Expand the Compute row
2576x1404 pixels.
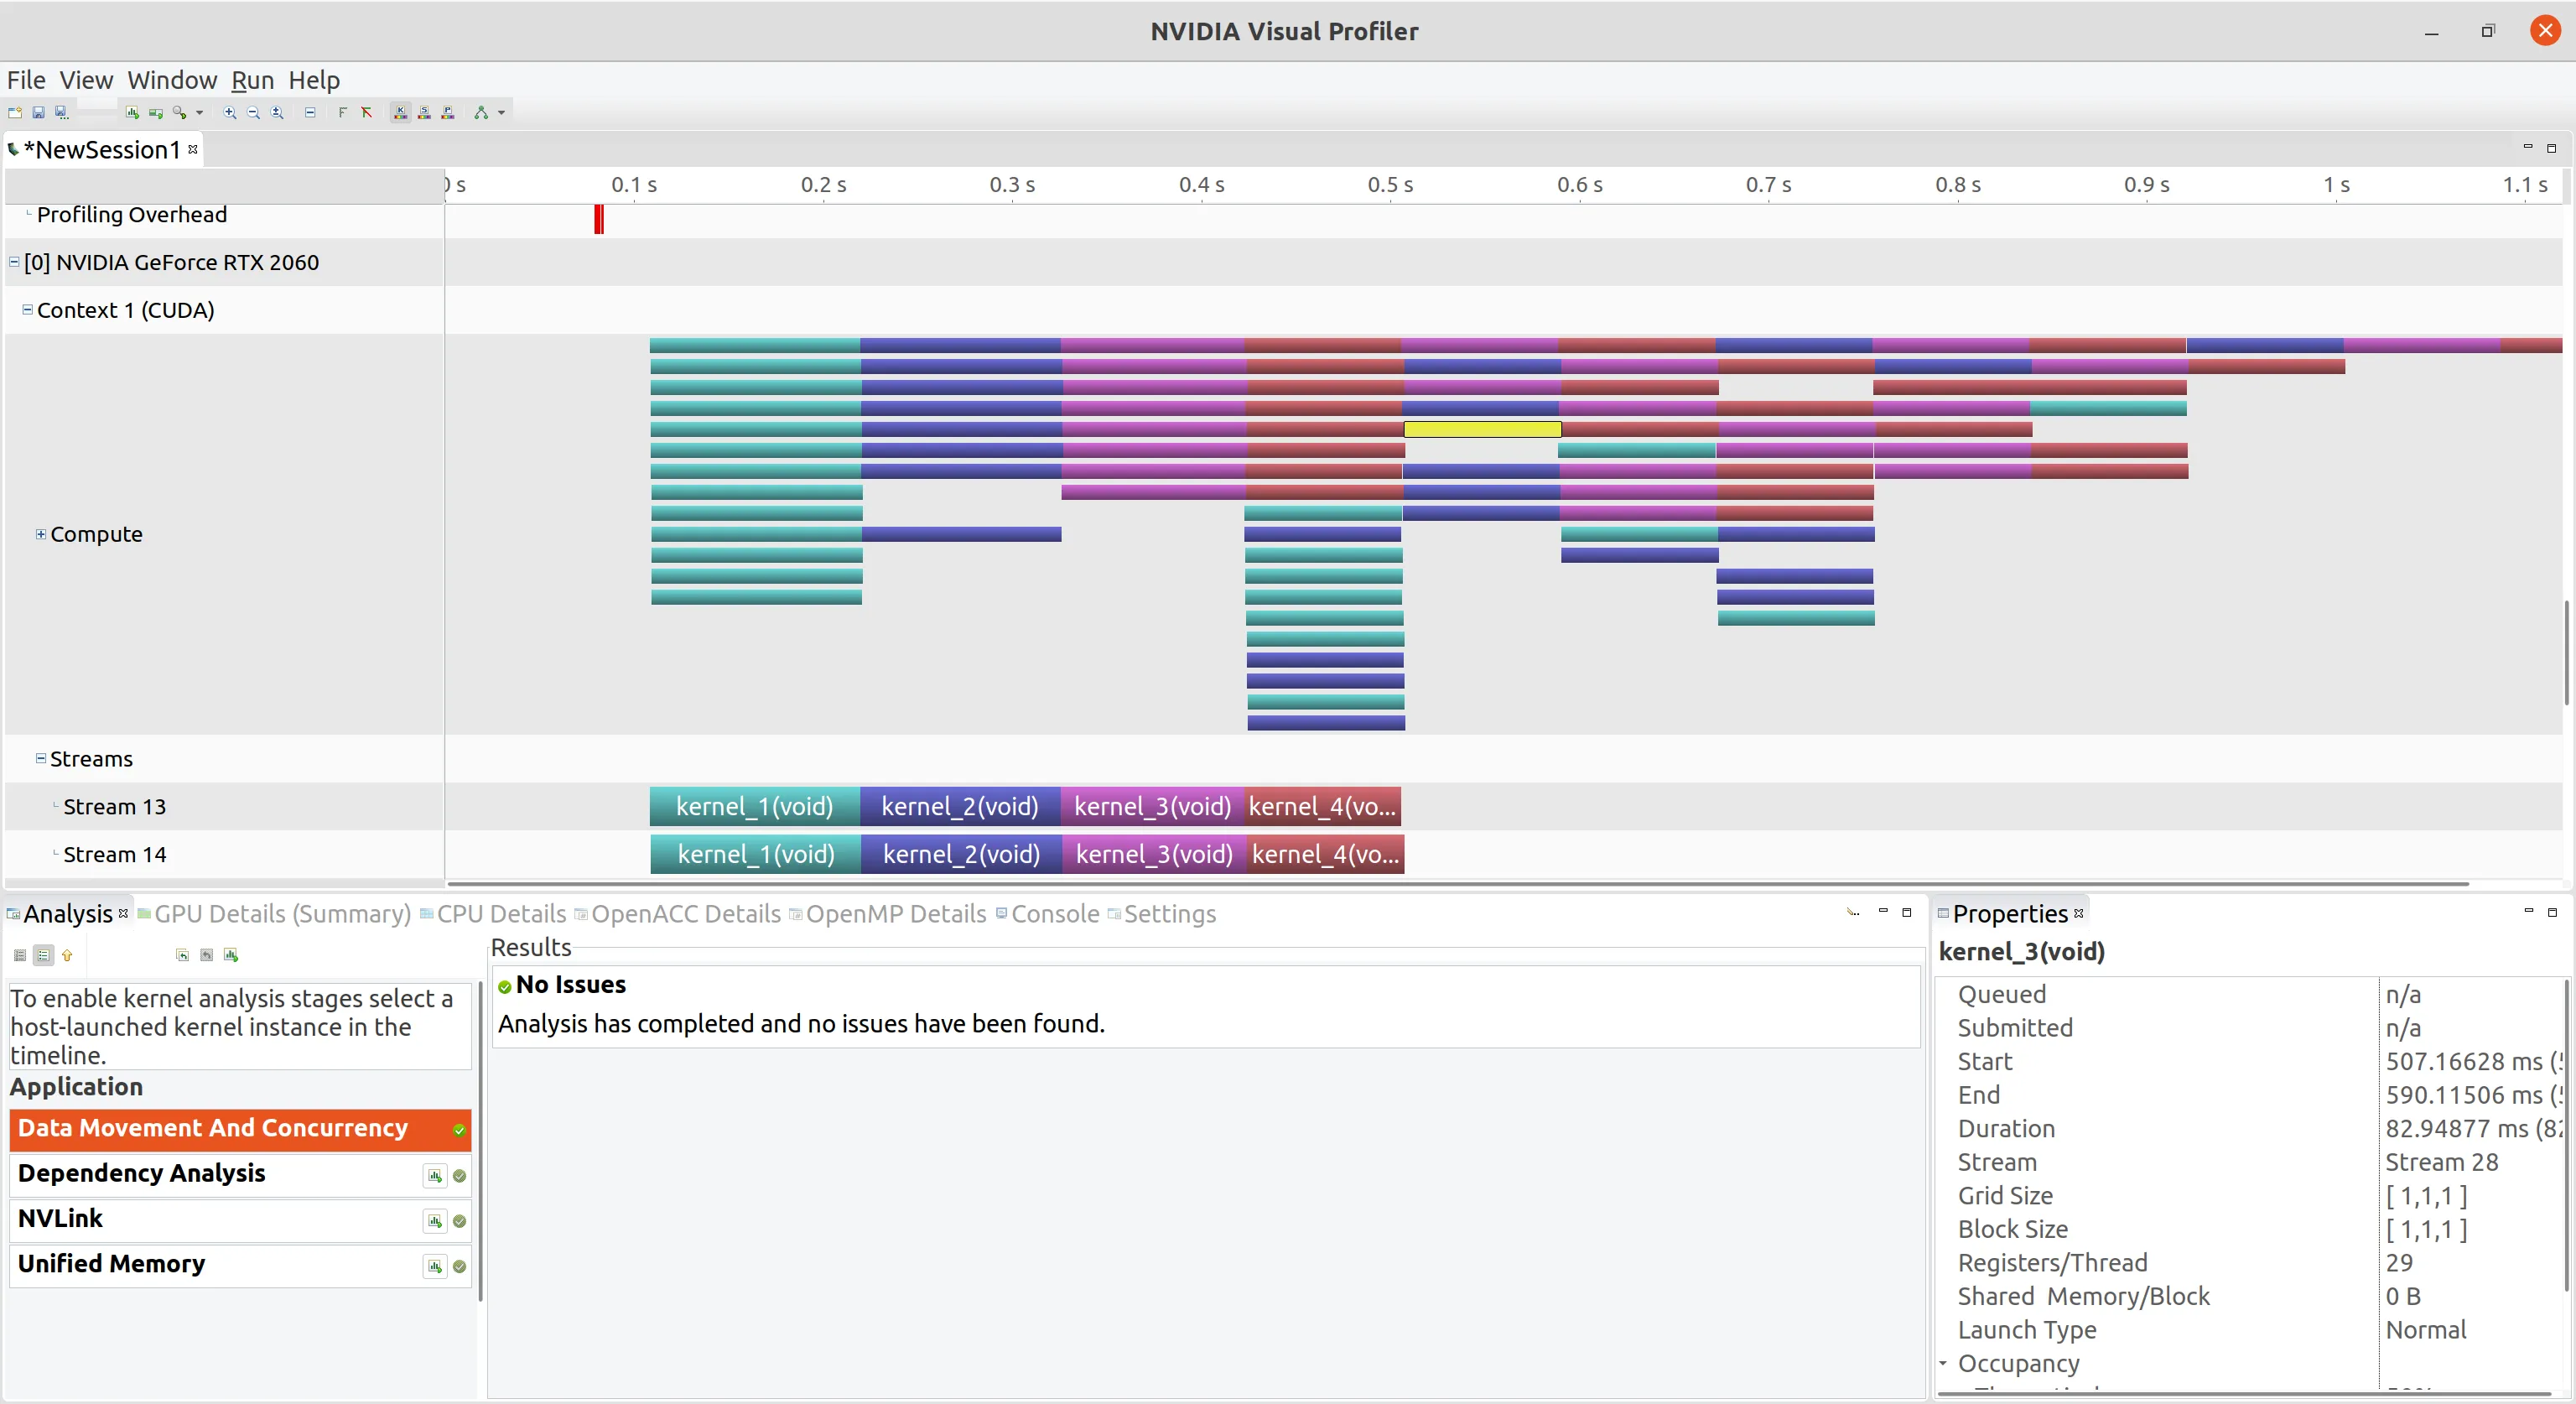[41, 534]
